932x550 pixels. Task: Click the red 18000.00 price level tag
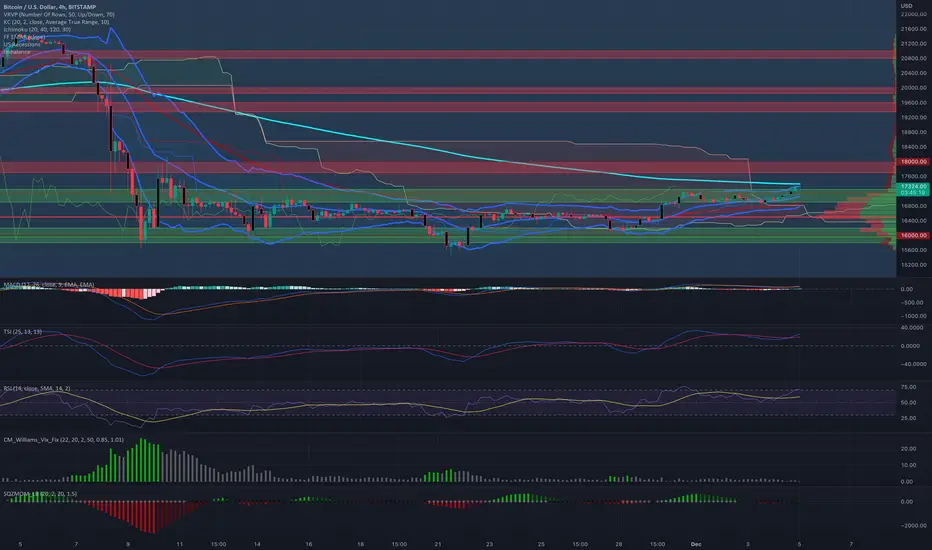[x=914, y=162]
